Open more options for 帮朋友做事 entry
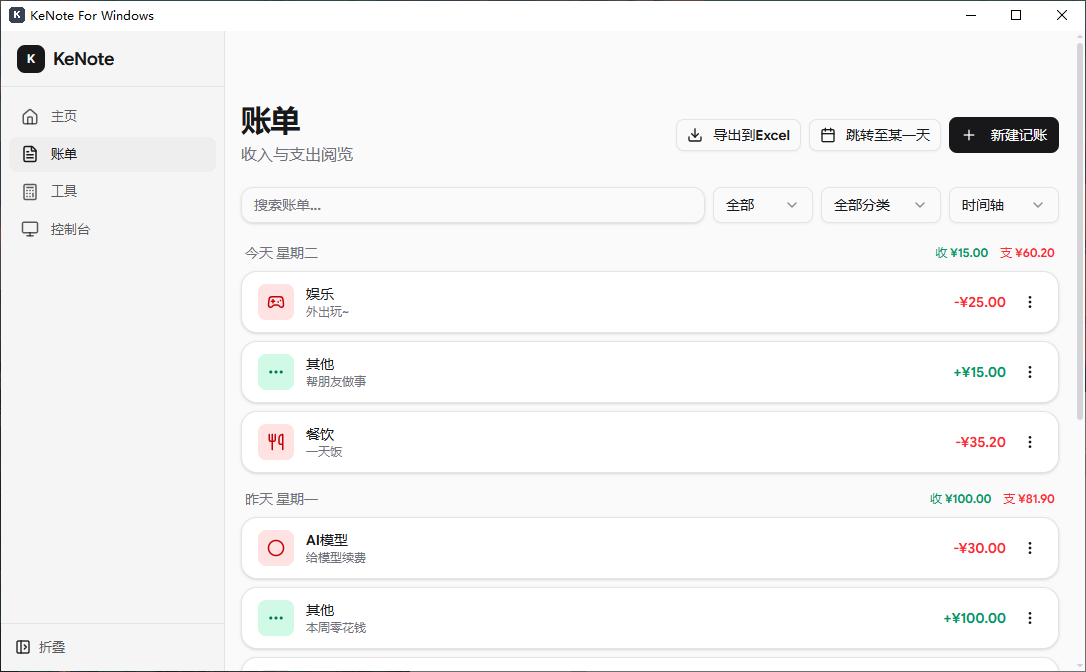Image resolution: width=1086 pixels, height=672 pixels. pyautogui.click(x=1030, y=372)
